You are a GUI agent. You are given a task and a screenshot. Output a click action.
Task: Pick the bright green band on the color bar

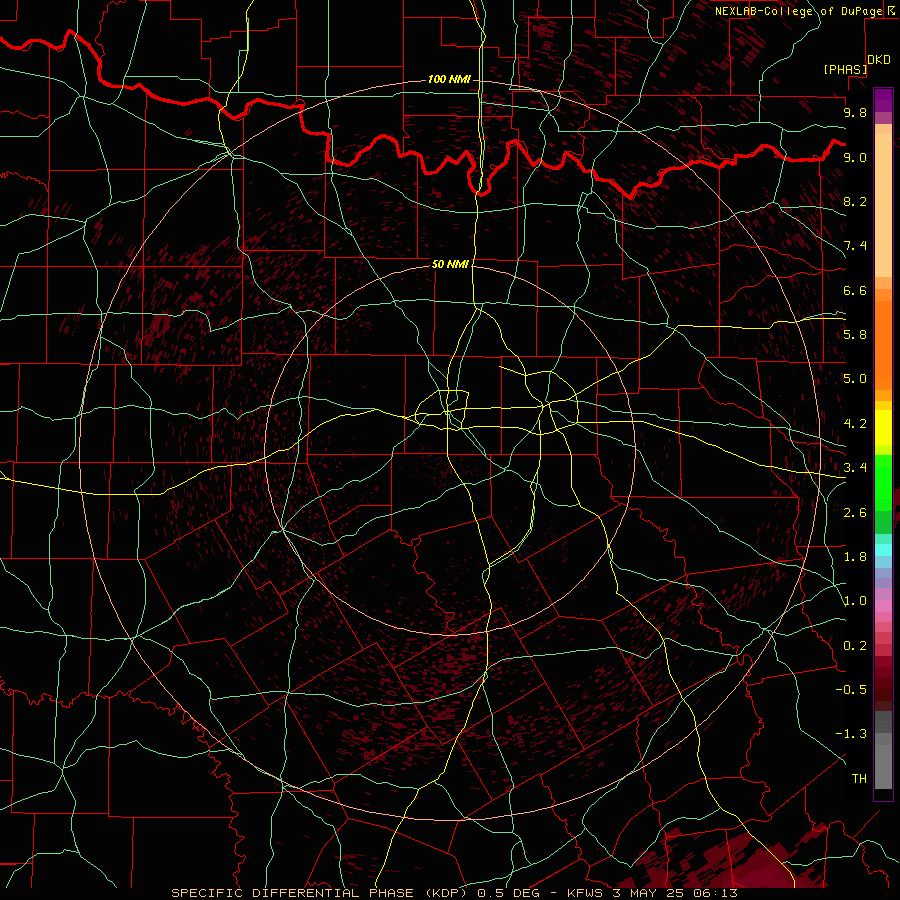coord(883,482)
